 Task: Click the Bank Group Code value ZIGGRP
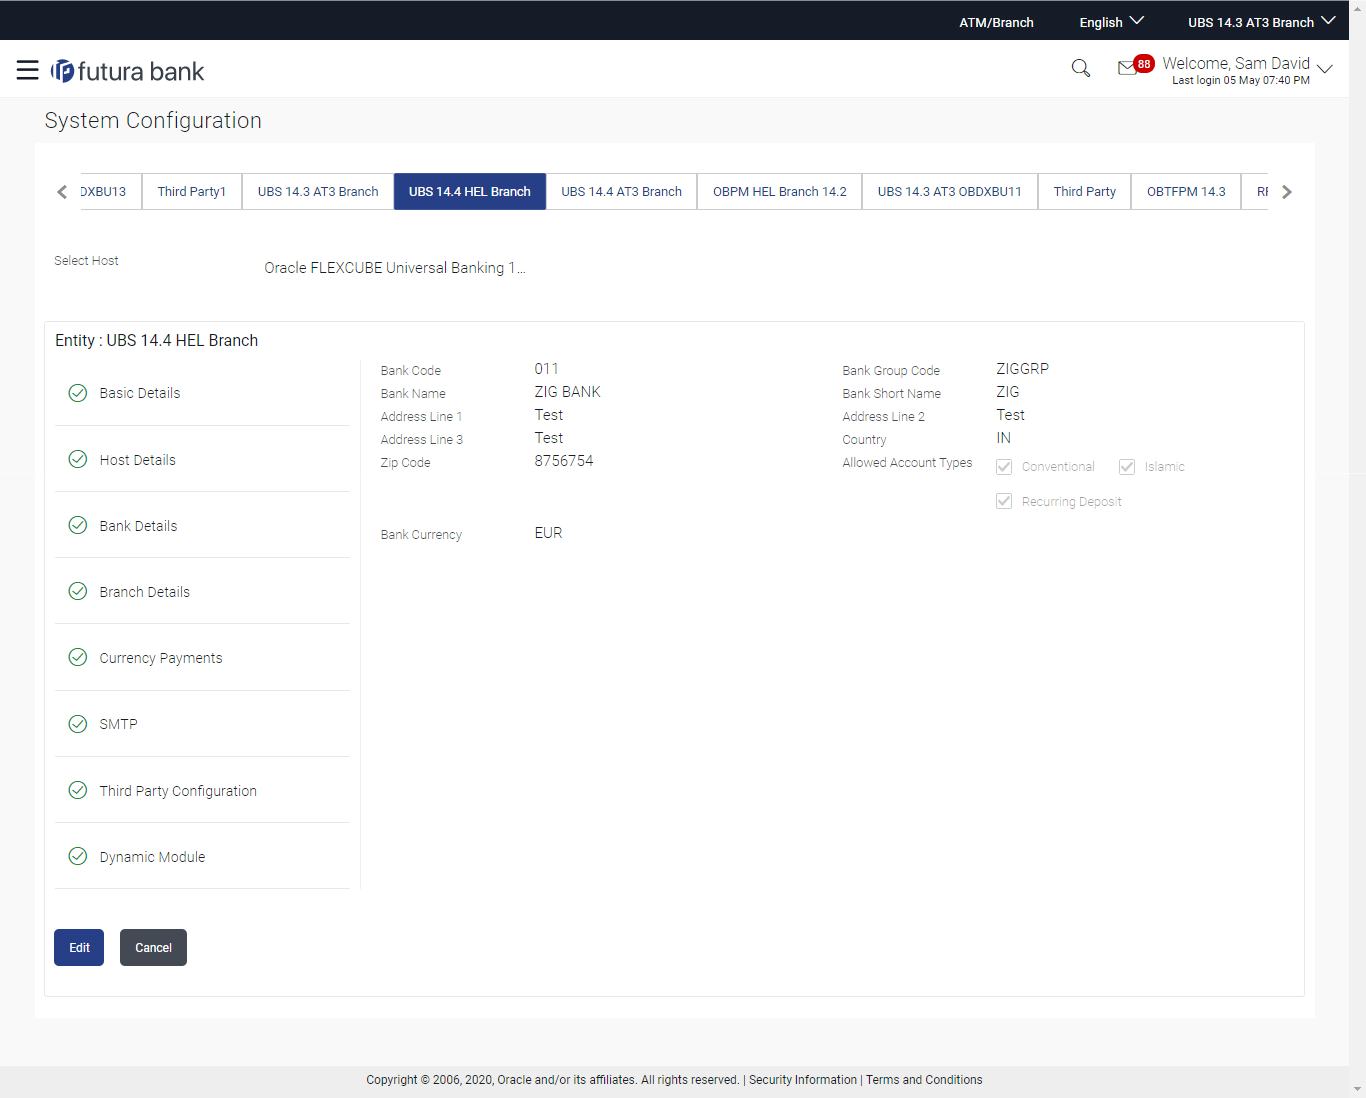click(1022, 369)
